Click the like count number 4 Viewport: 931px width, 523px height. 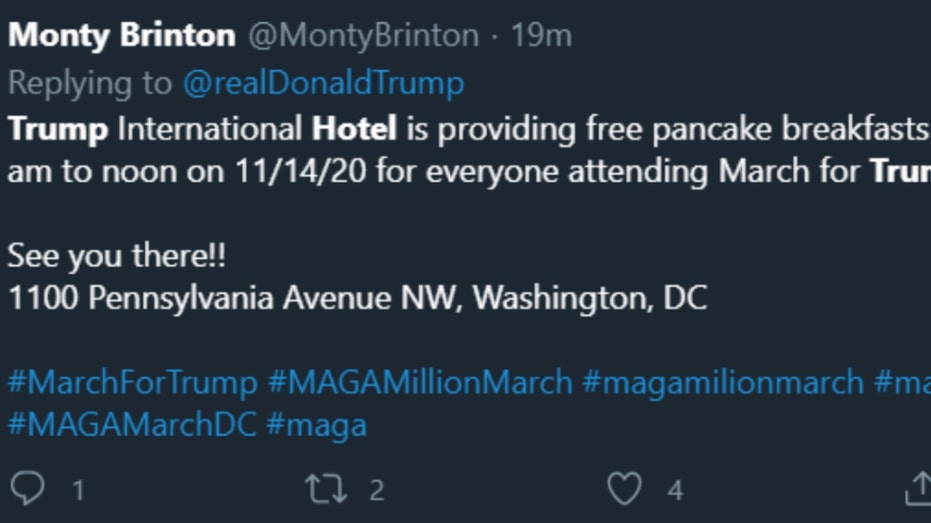point(675,490)
